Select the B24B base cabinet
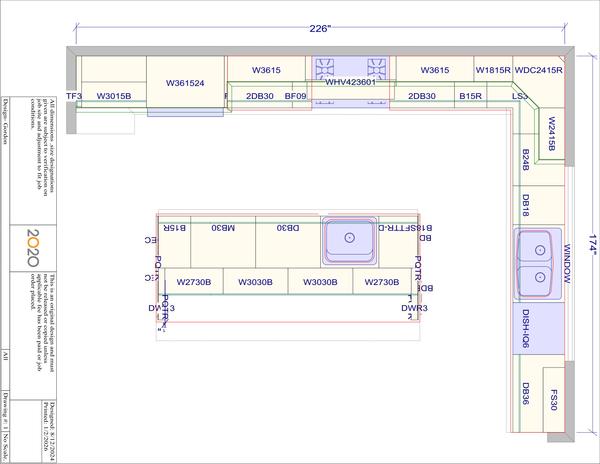Image resolution: width=600 pixels, height=464 pixels. coord(526,160)
